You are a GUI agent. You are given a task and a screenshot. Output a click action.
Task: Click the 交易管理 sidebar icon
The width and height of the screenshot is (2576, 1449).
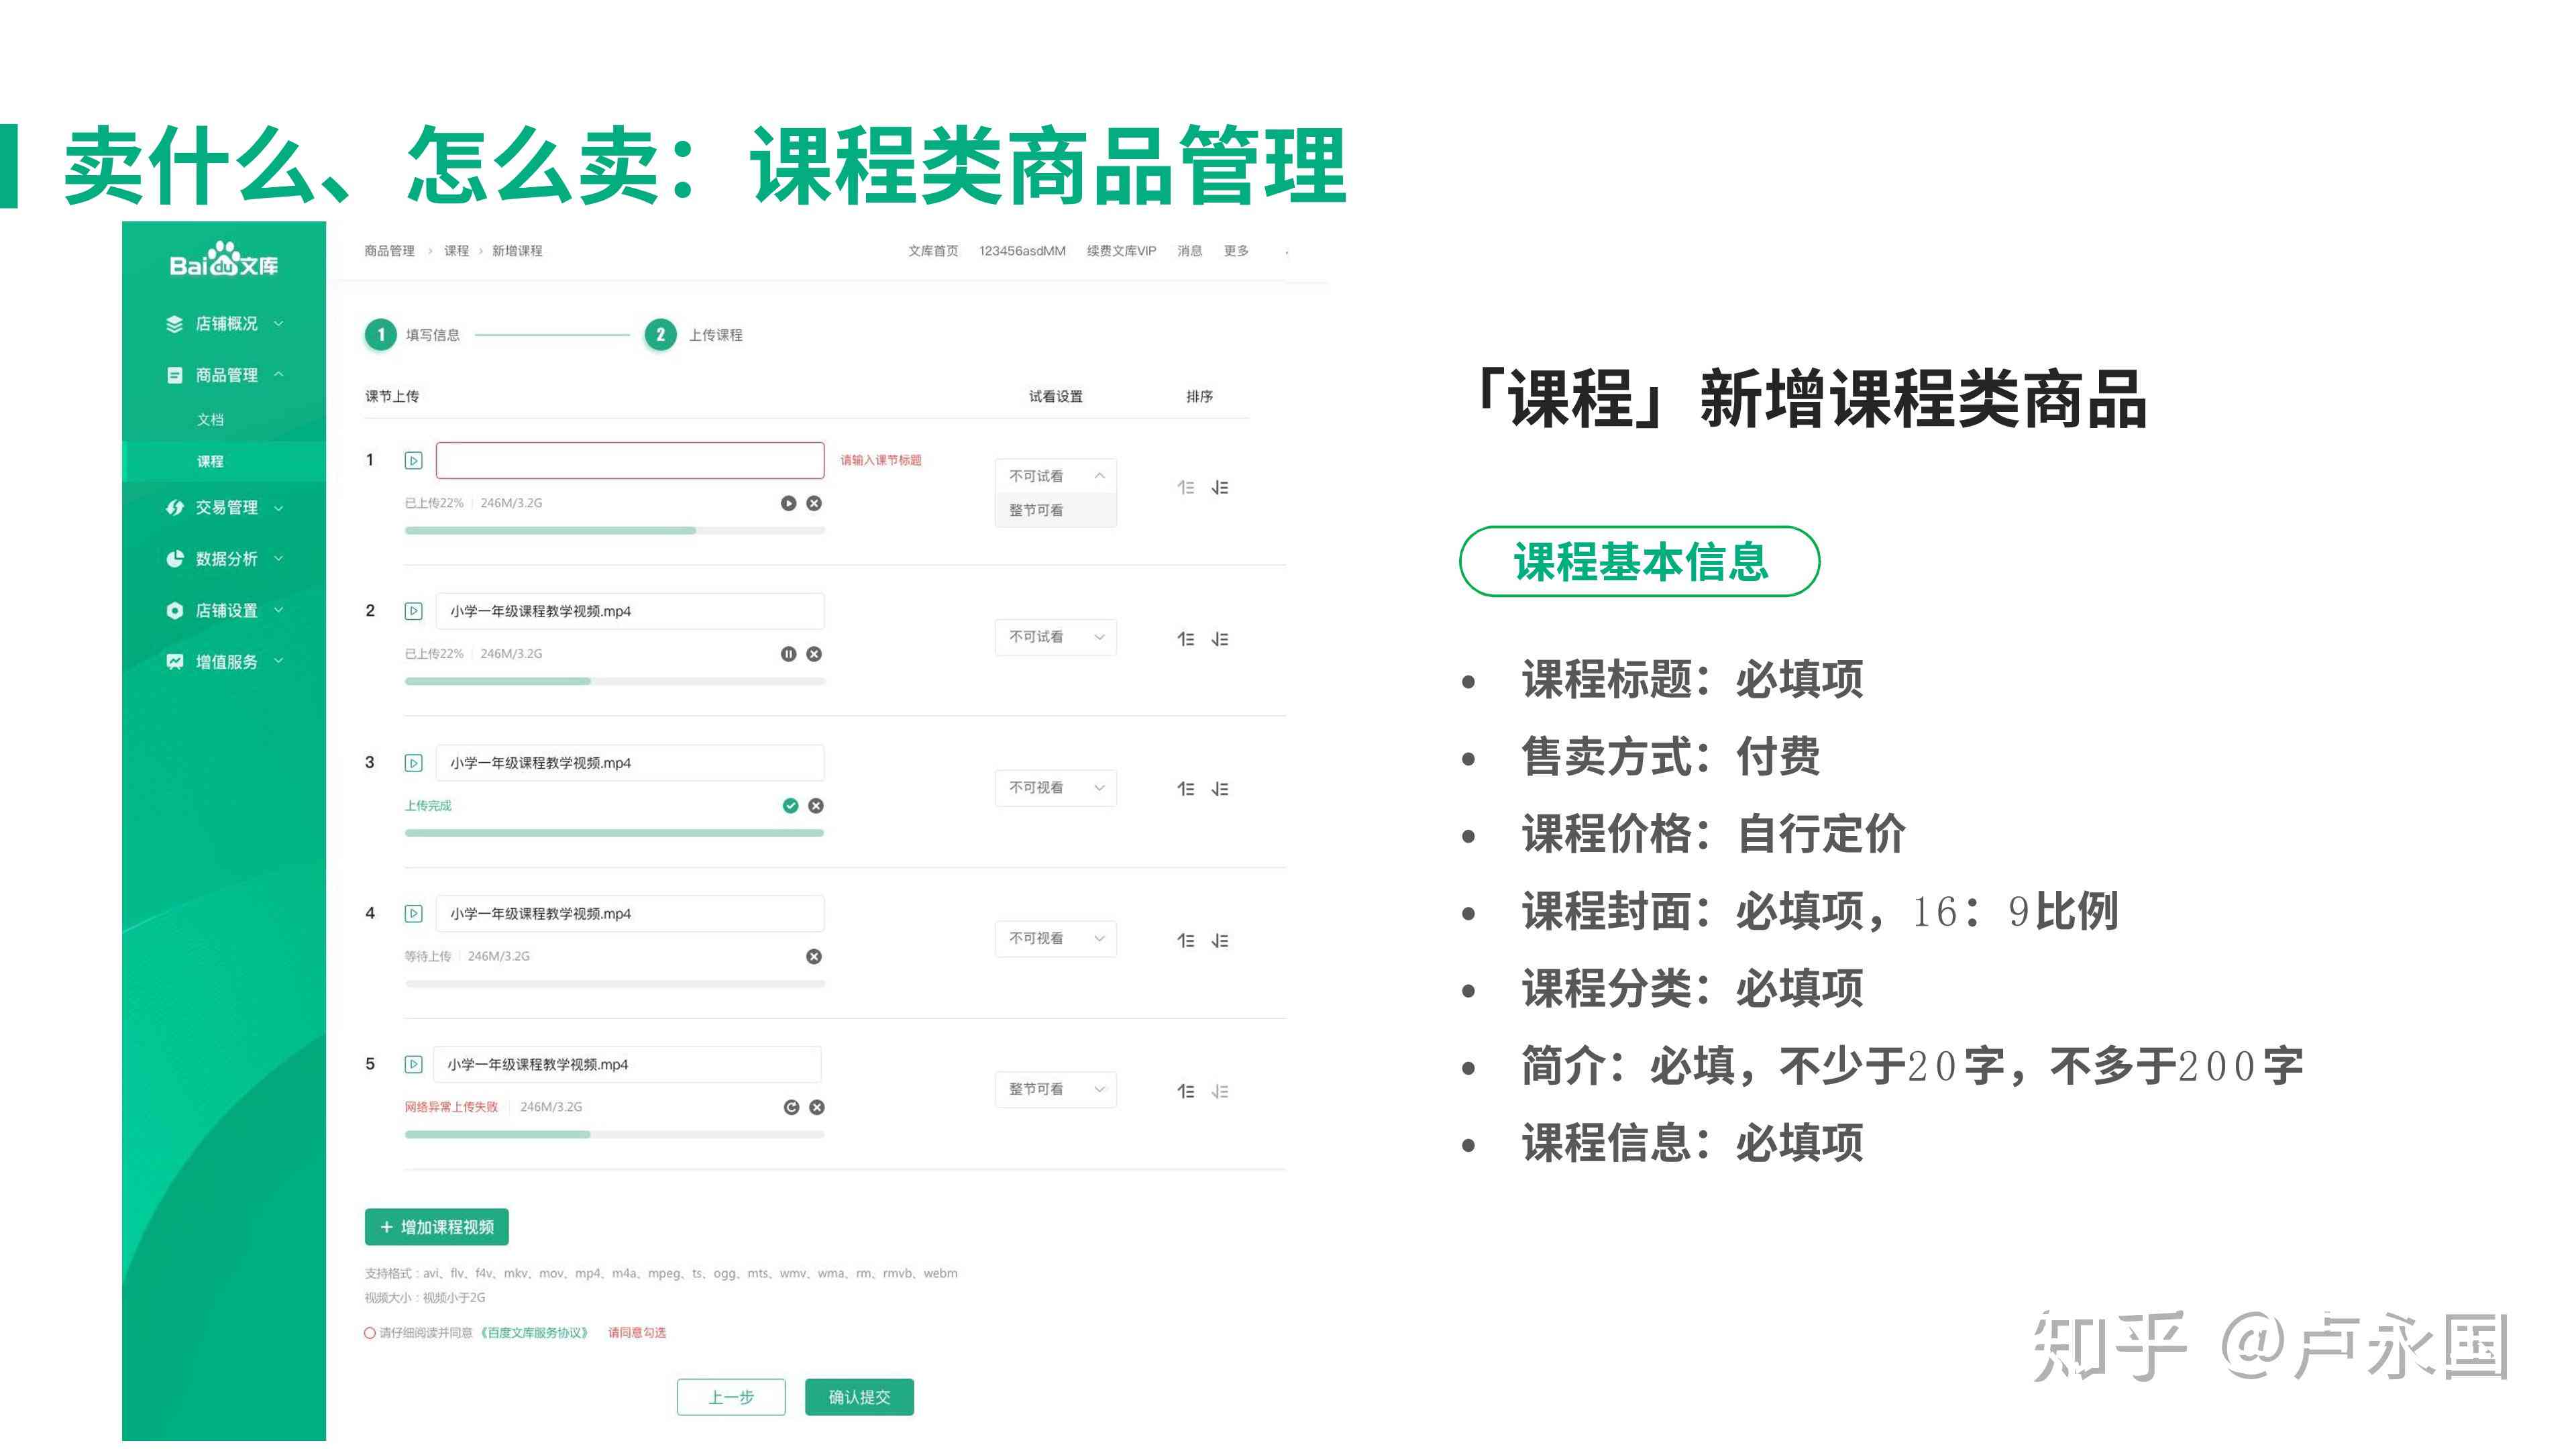174,508
